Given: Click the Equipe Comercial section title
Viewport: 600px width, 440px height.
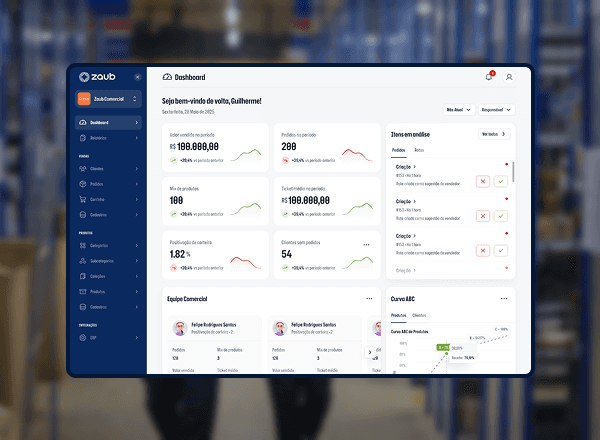Looking at the screenshot, I should 187,299.
